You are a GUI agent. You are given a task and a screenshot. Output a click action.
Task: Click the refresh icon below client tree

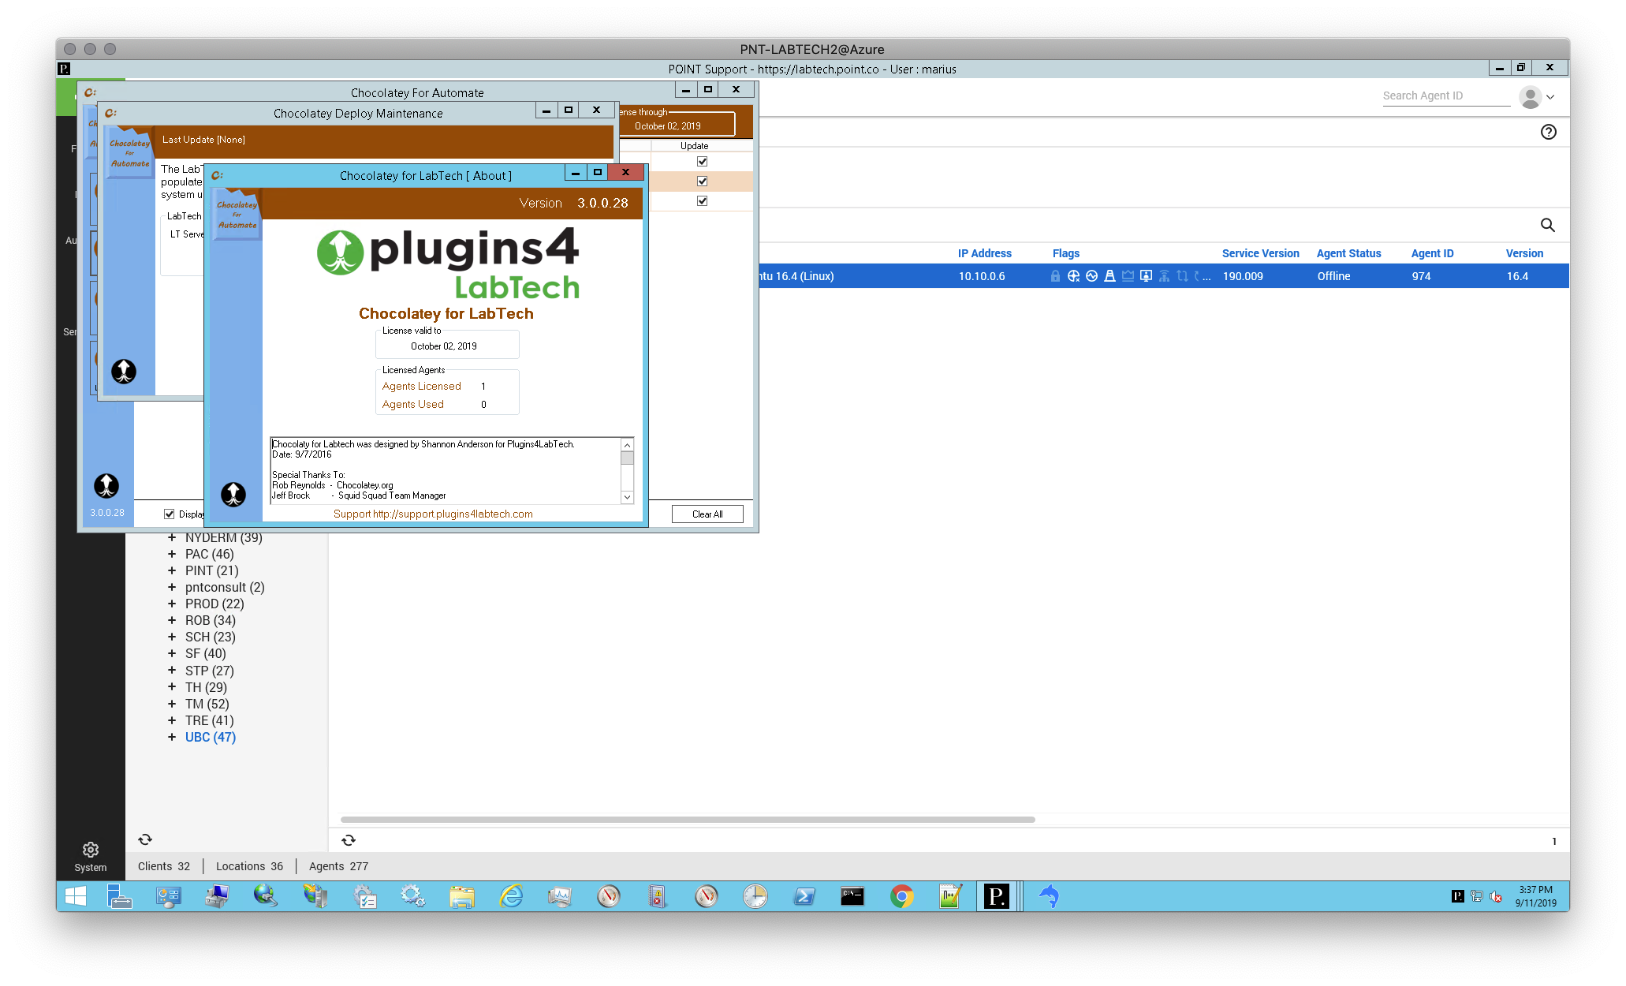pyautogui.click(x=145, y=839)
